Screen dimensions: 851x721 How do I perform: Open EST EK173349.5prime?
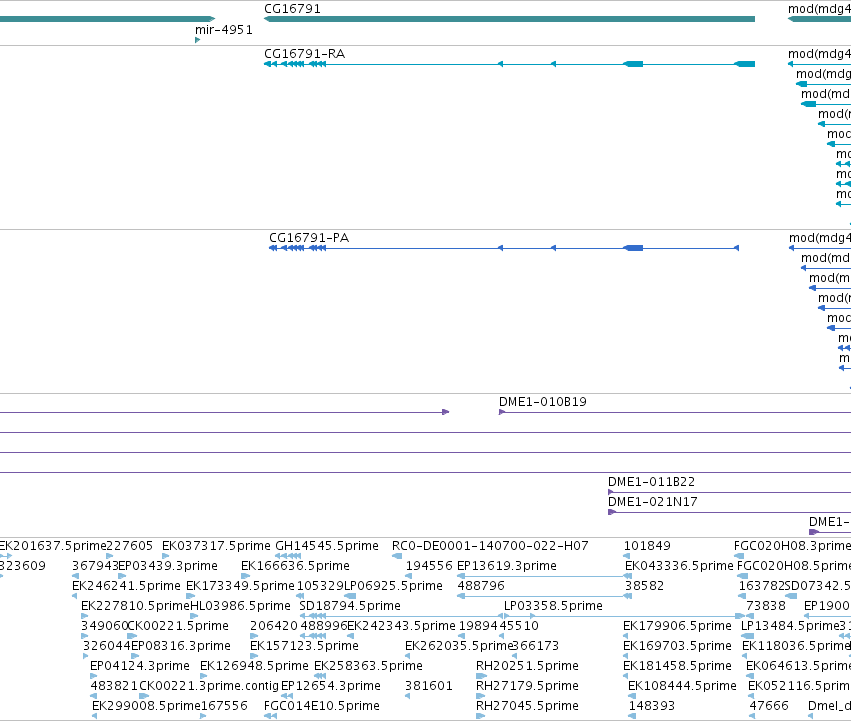click(x=240, y=586)
